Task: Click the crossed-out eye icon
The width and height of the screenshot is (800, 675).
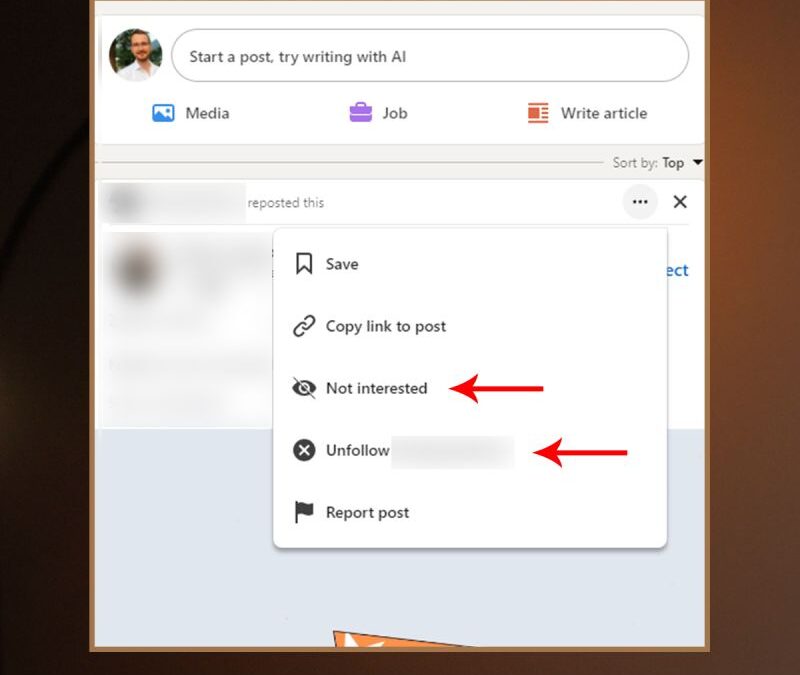Action: tap(304, 388)
